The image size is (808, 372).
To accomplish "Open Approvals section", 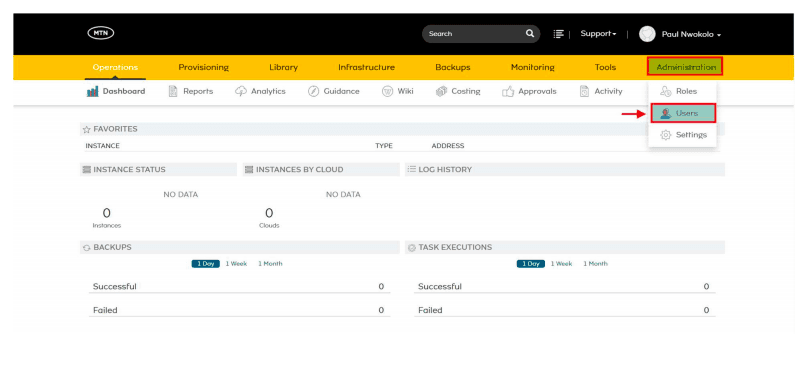I will click(x=529, y=91).
